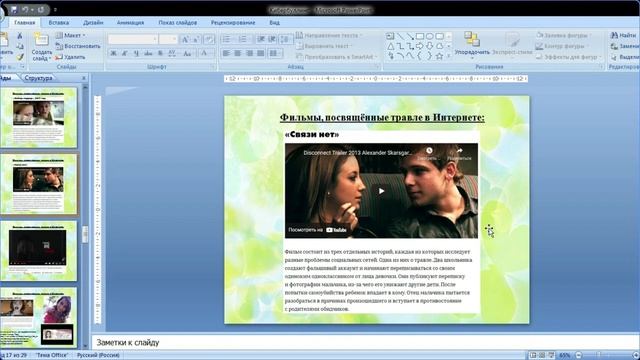Viewport: 640px width, 360px height.
Task: Select the oval shape in gallery
Action: tap(429, 36)
